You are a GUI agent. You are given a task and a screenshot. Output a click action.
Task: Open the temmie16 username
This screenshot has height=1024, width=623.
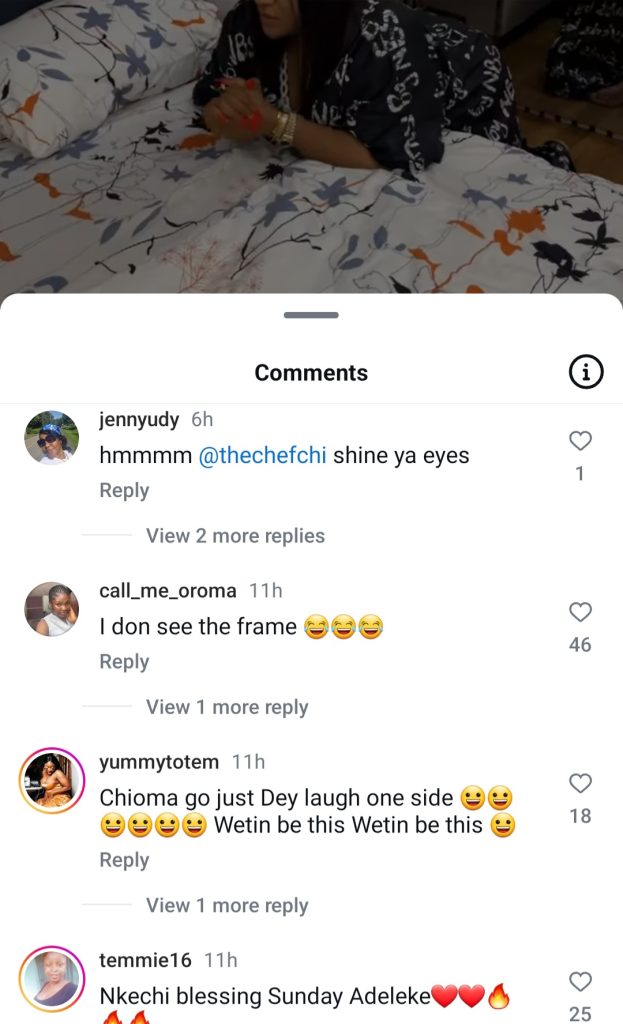click(145, 960)
